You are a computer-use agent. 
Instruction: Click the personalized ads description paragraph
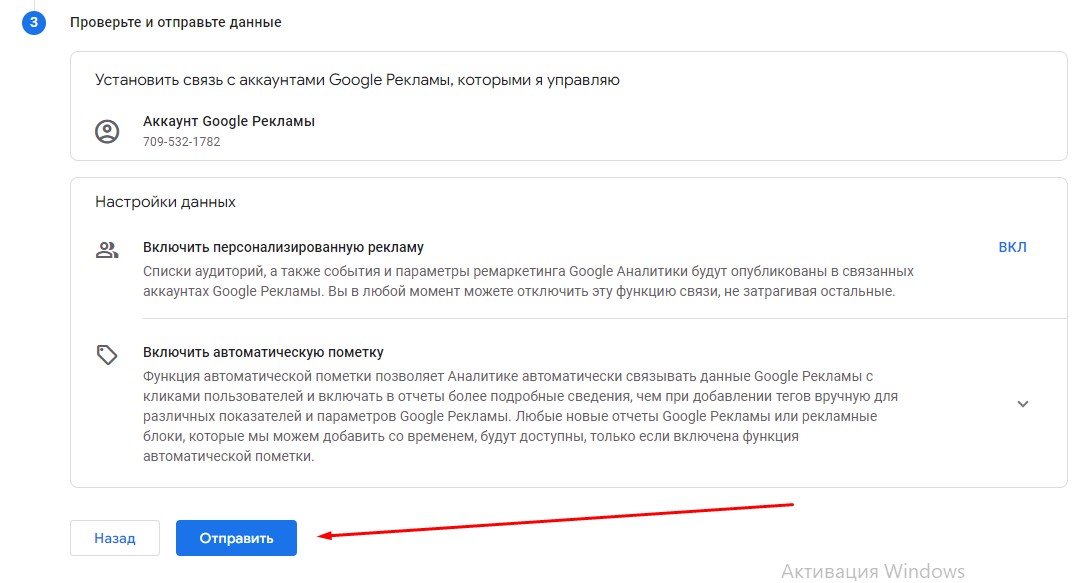(x=528, y=281)
